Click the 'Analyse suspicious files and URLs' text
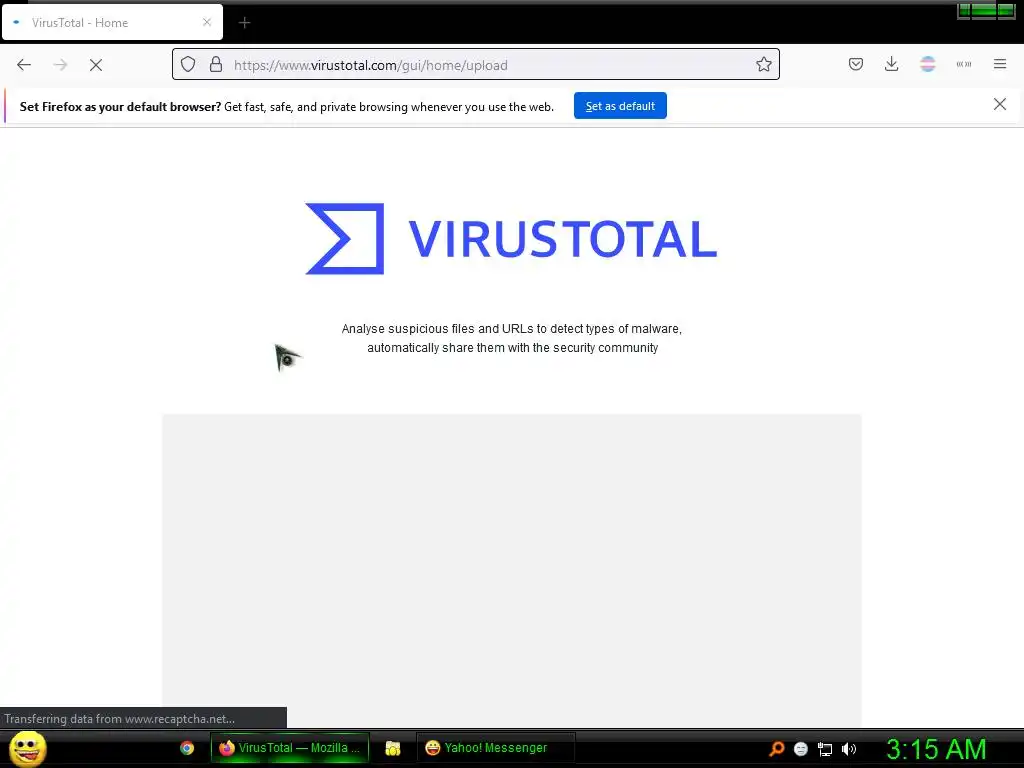 click(x=511, y=338)
